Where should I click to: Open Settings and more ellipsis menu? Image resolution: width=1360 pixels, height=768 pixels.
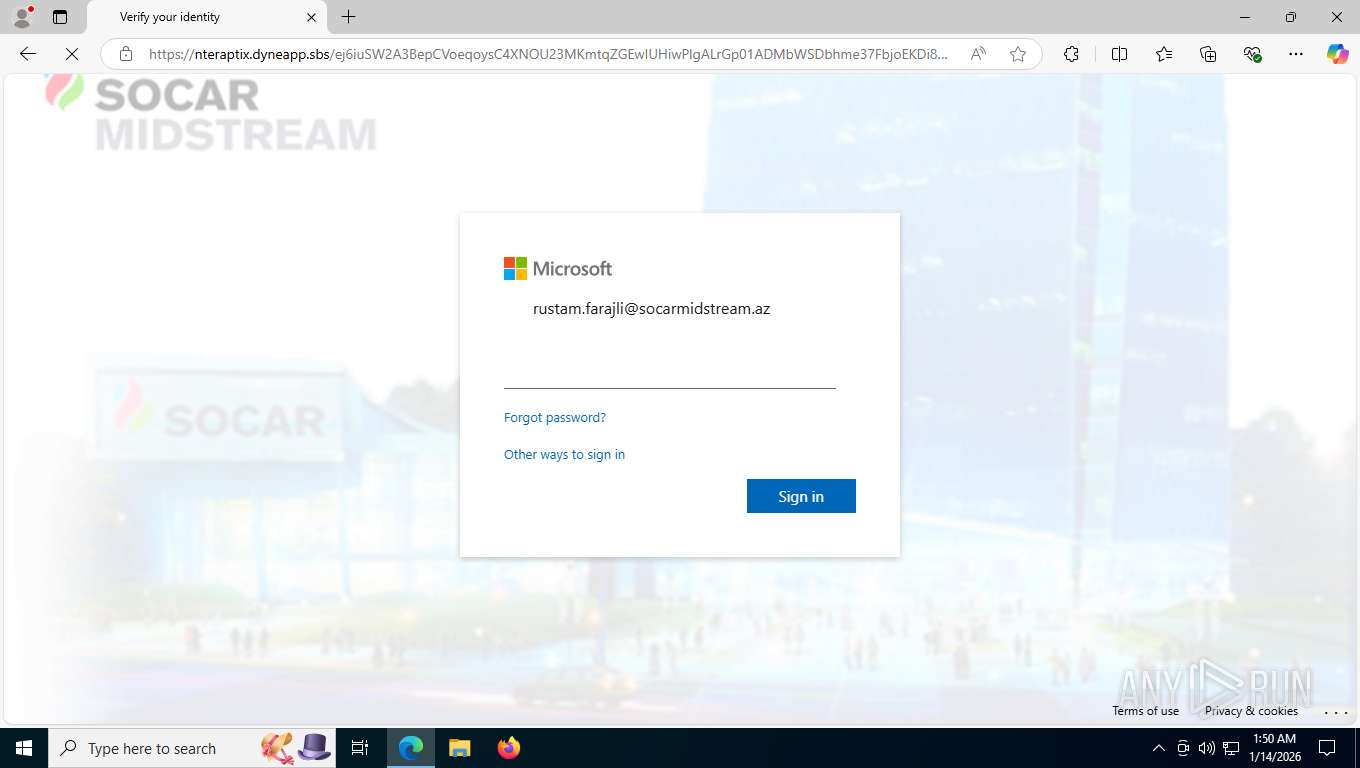(1296, 54)
